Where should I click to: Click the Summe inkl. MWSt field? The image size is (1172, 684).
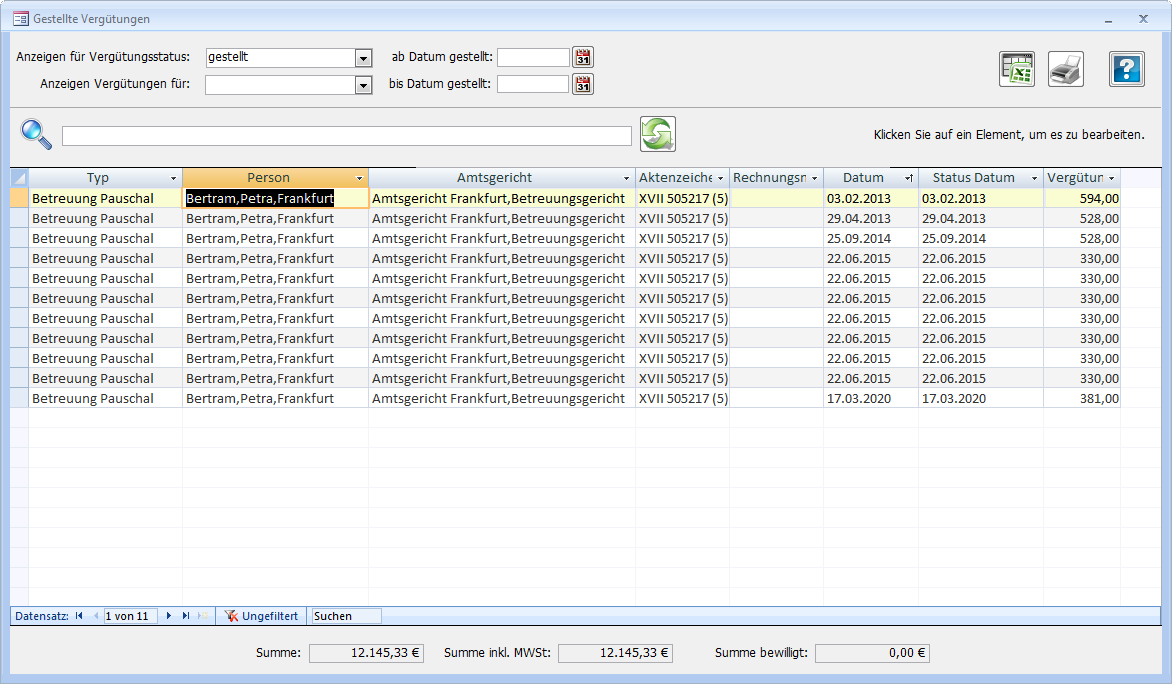(615, 653)
